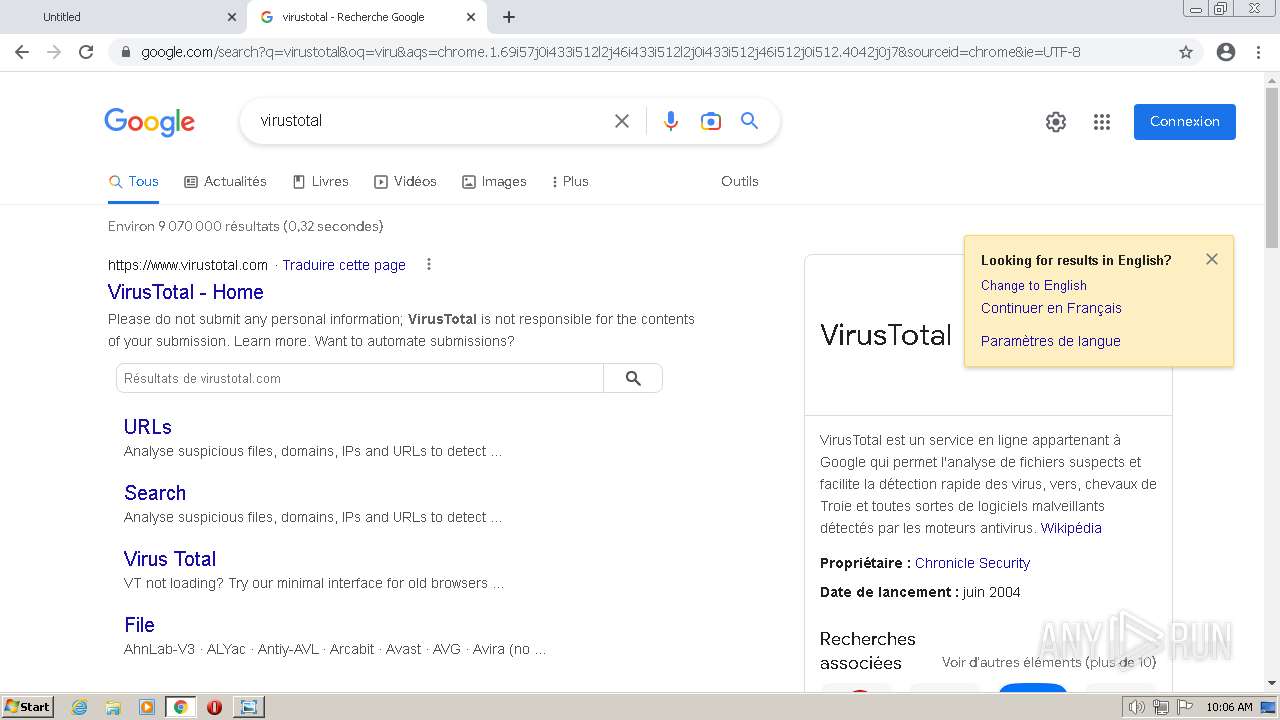Open Paramètres de langue
This screenshot has height=720, width=1280.
click(x=1050, y=341)
